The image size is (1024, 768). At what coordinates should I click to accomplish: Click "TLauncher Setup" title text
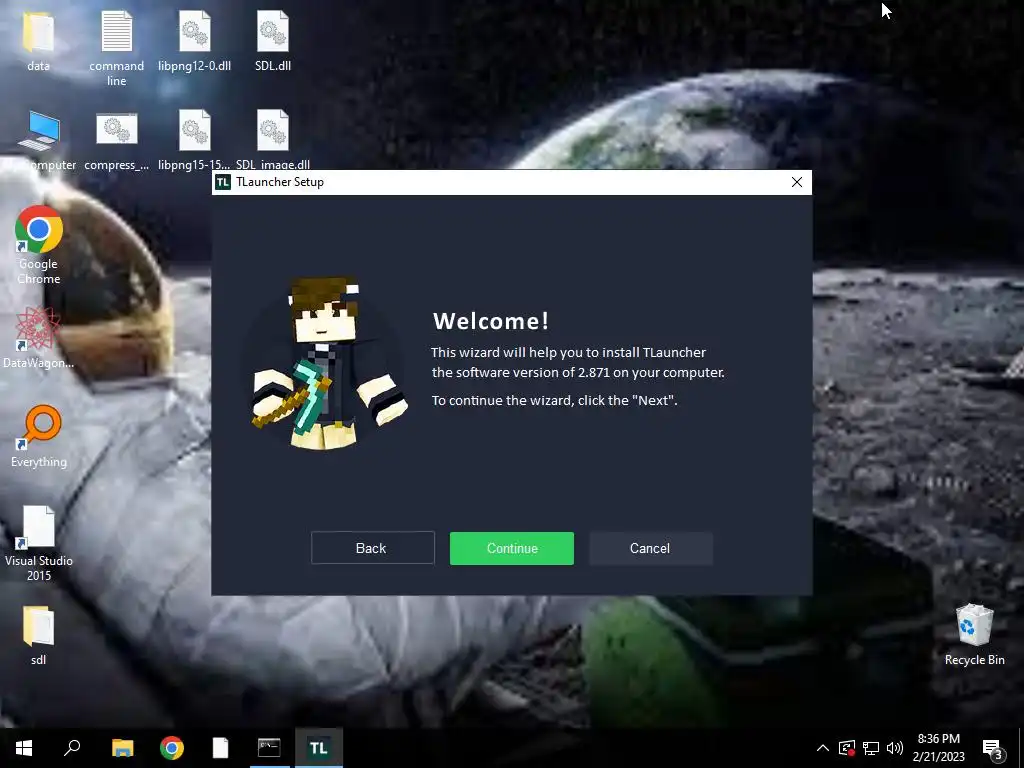pyautogui.click(x=280, y=182)
